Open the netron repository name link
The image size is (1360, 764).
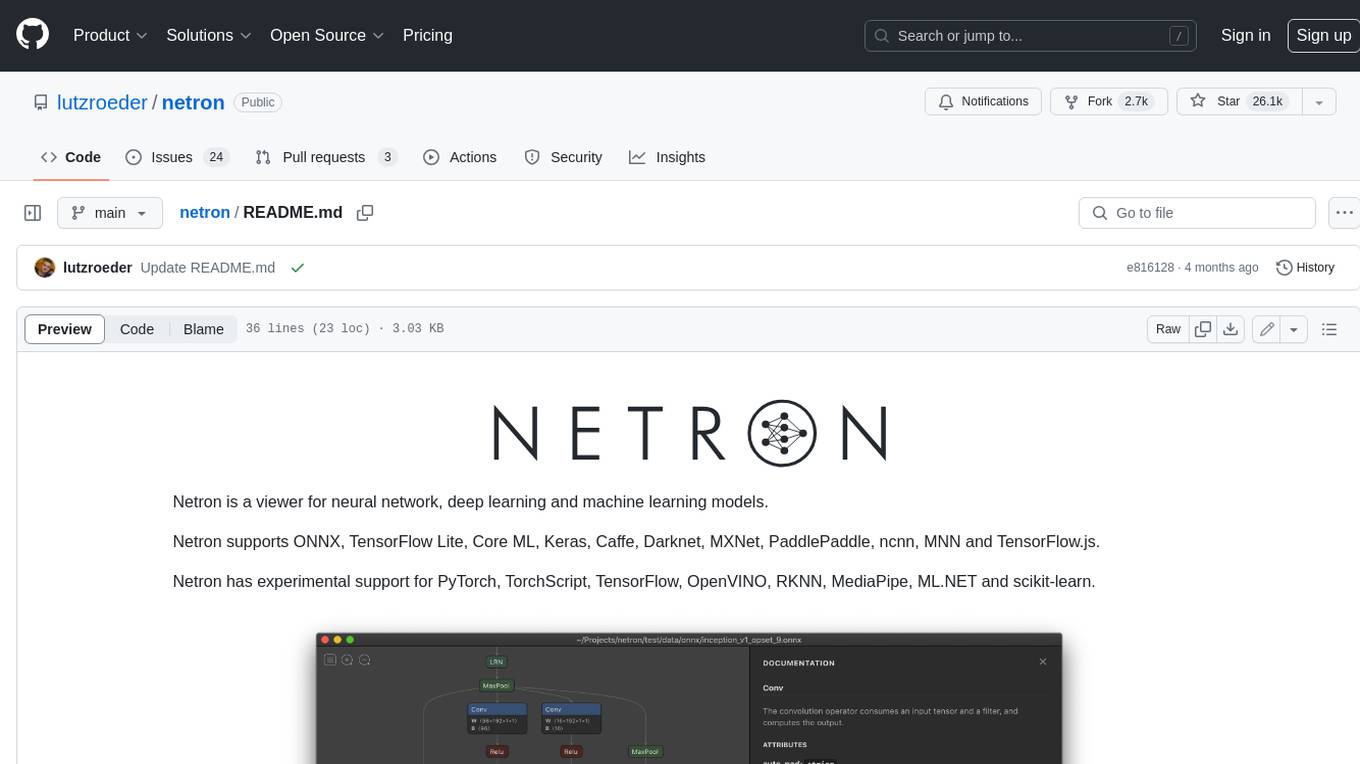click(x=193, y=102)
